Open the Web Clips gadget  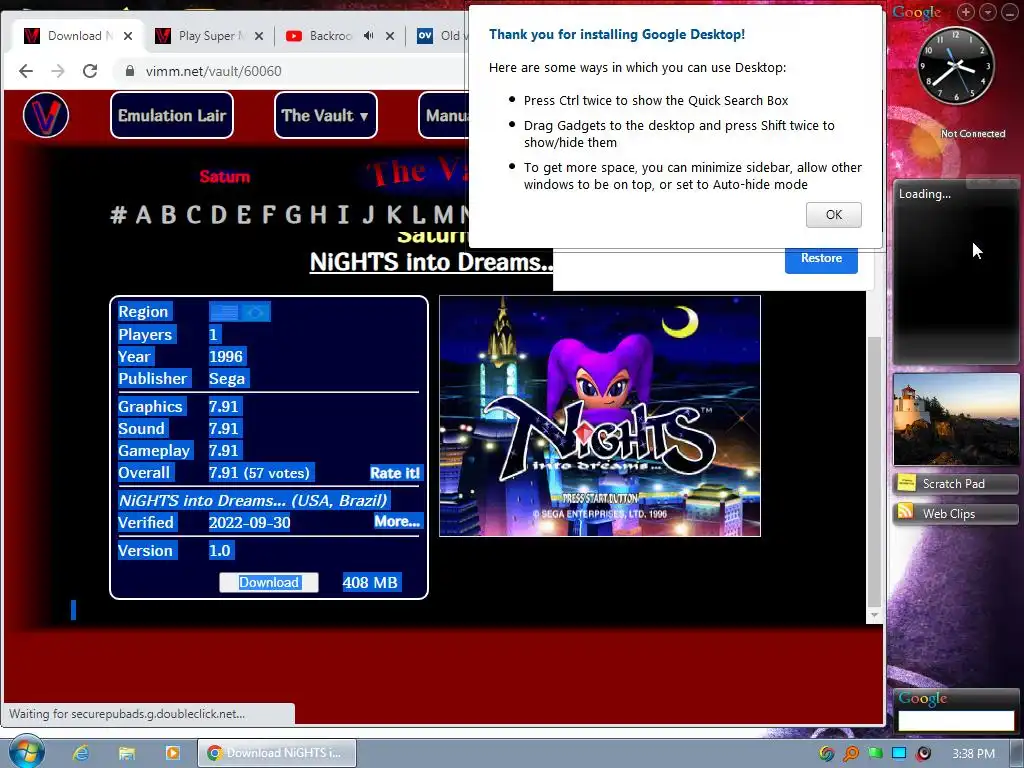tap(955, 513)
